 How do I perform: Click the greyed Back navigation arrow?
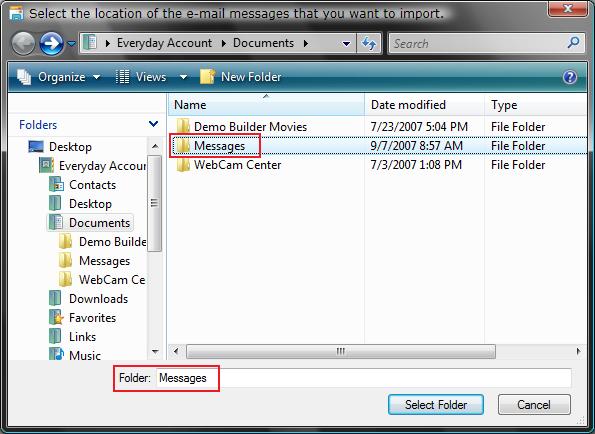coord(23,43)
